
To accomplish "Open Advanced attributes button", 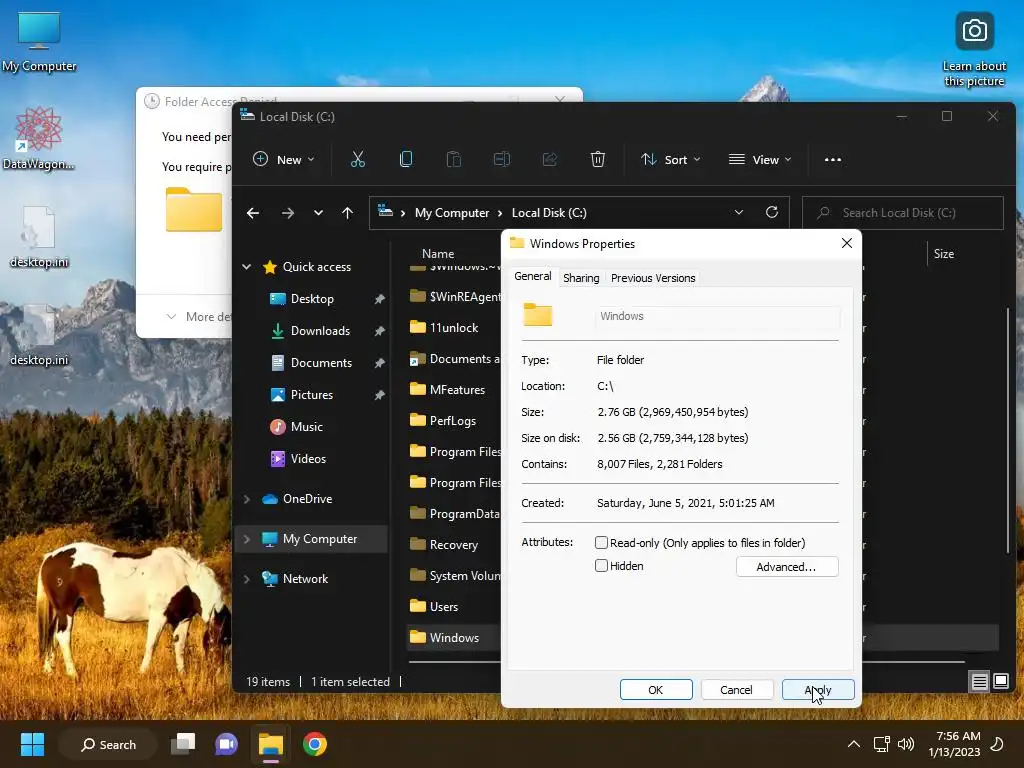I will [786, 566].
